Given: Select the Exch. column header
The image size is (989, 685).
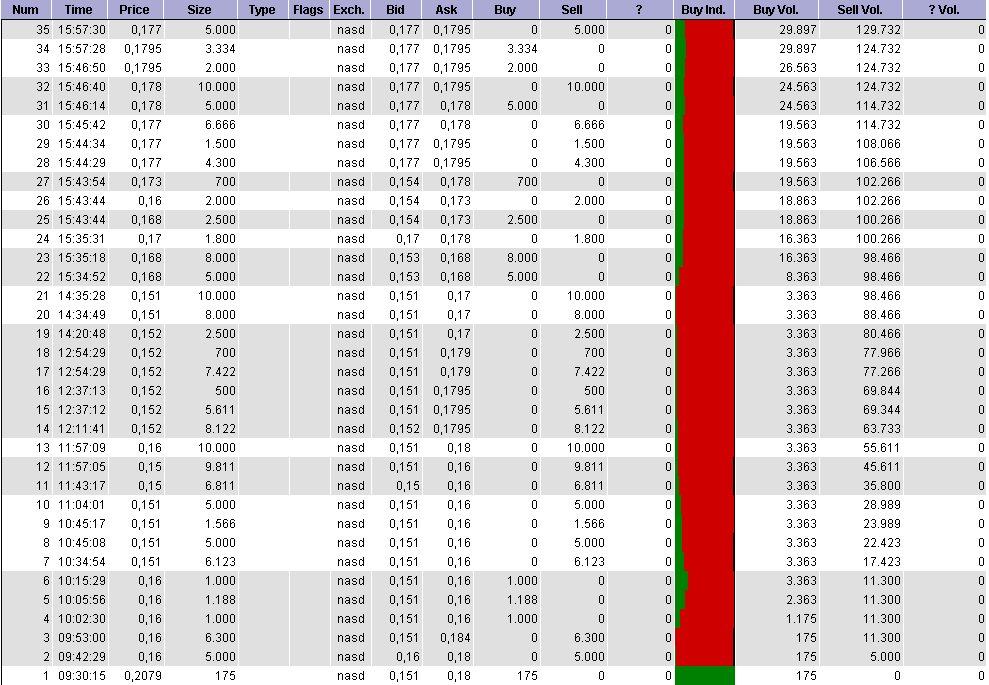Looking at the screenshot, I should coord(348,10).
